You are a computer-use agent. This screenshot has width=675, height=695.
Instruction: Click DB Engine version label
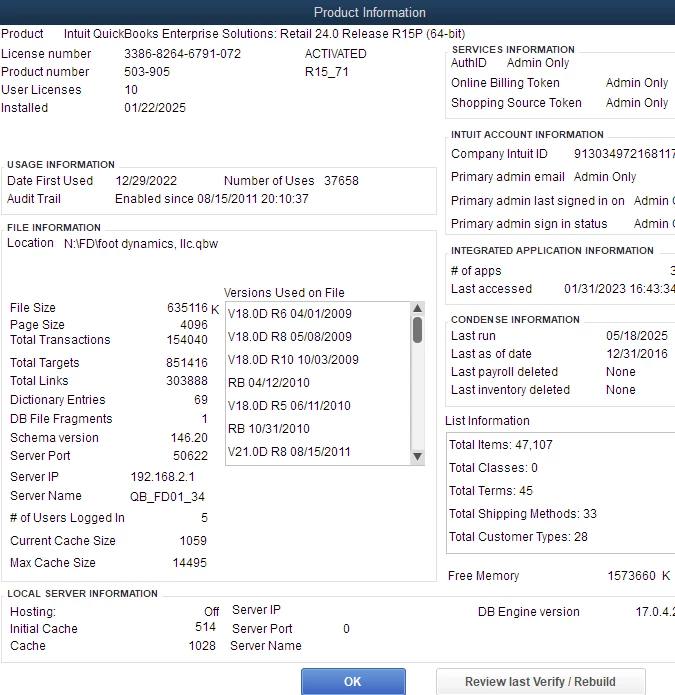point(528,612)
